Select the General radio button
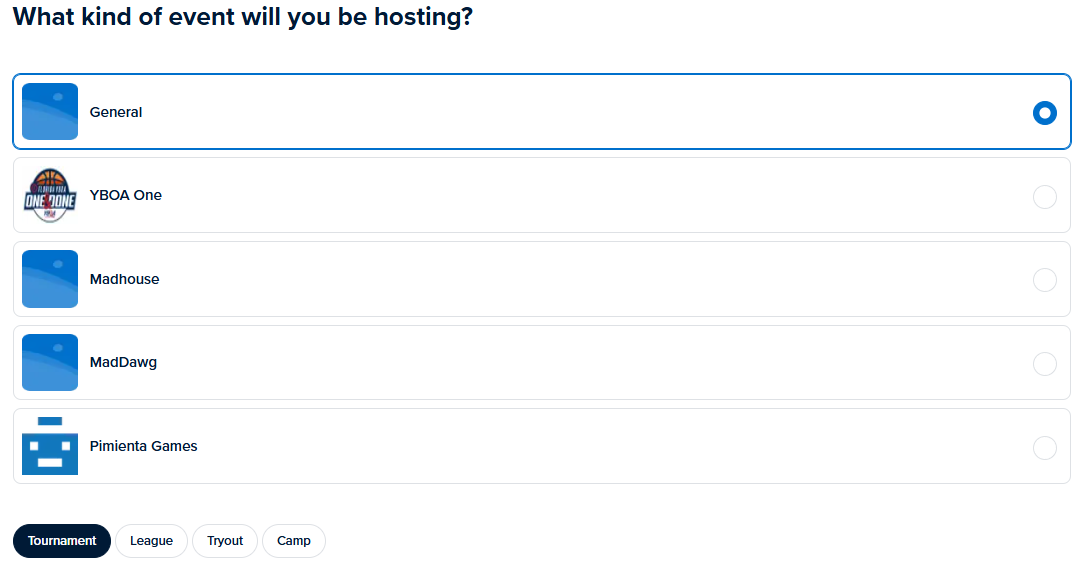The width and height of the screenshot is (1083, 565). pos(1044,113)
